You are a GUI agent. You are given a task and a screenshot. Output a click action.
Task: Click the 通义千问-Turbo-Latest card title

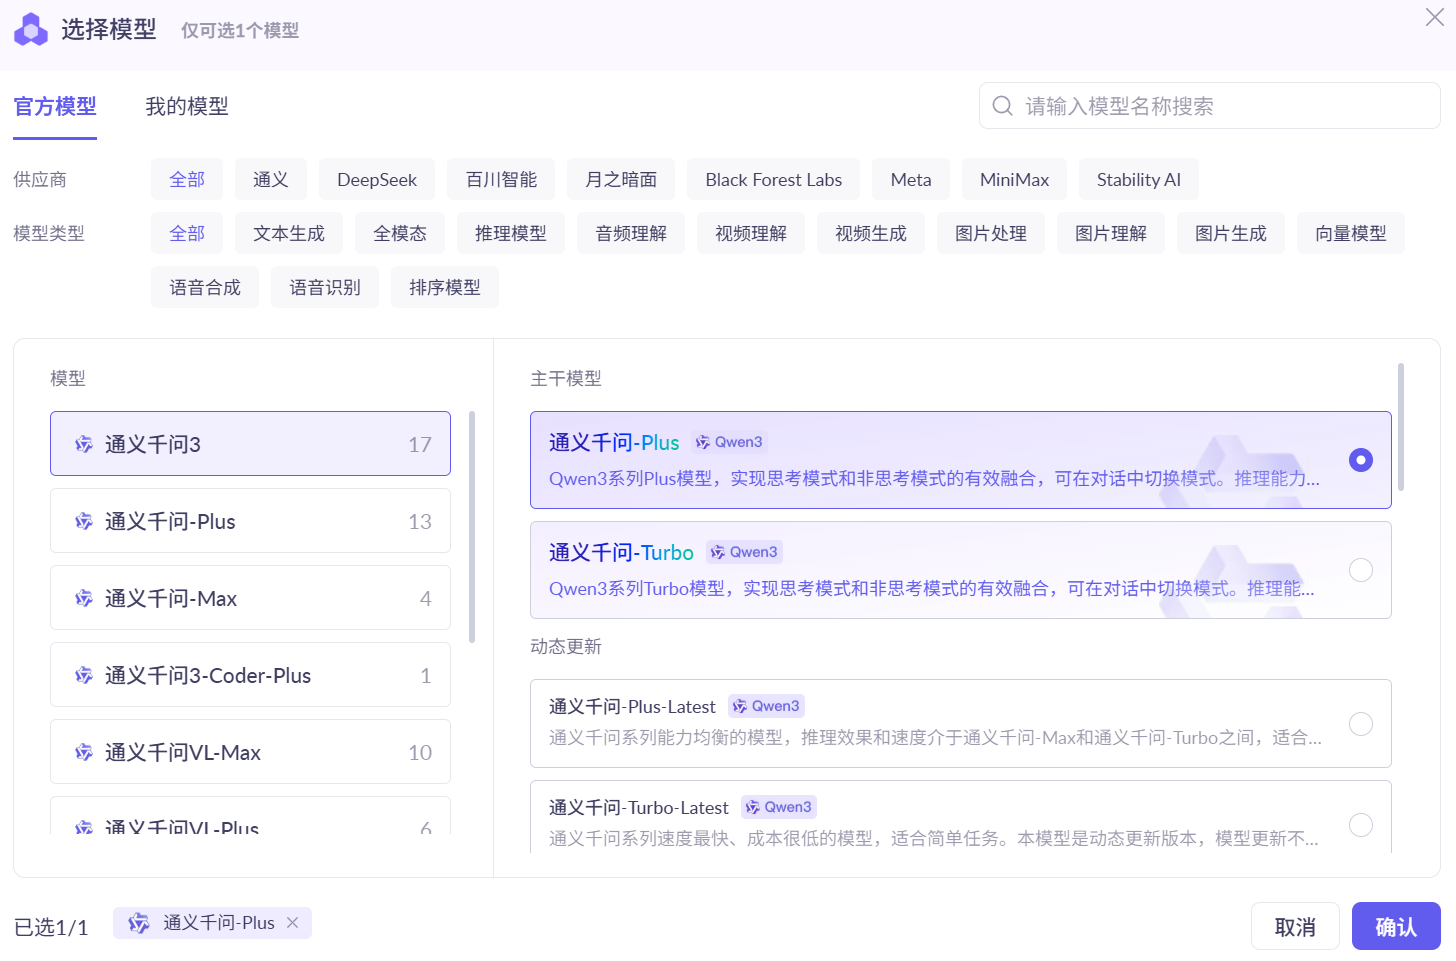click(639, 808)
